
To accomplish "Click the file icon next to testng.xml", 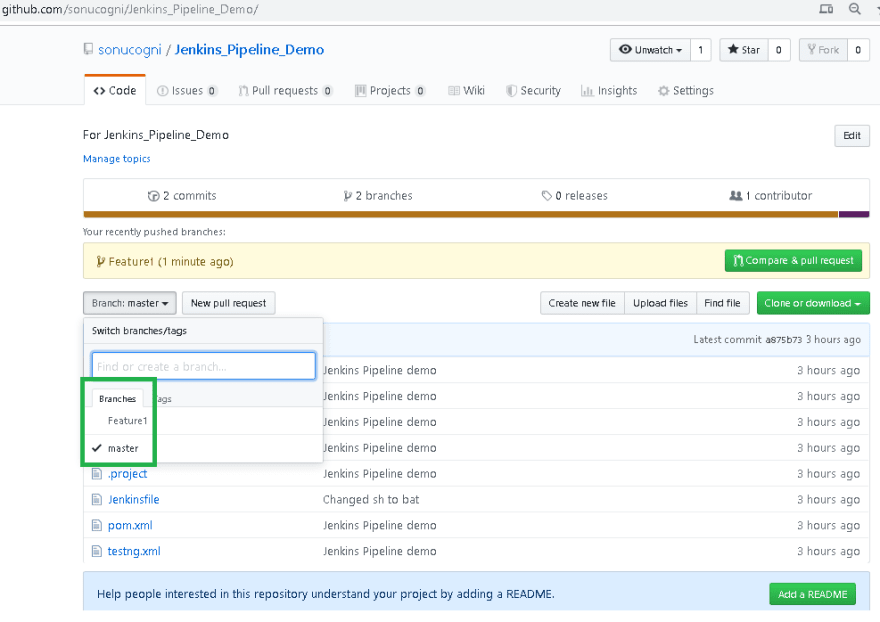I will coord(97,551).
